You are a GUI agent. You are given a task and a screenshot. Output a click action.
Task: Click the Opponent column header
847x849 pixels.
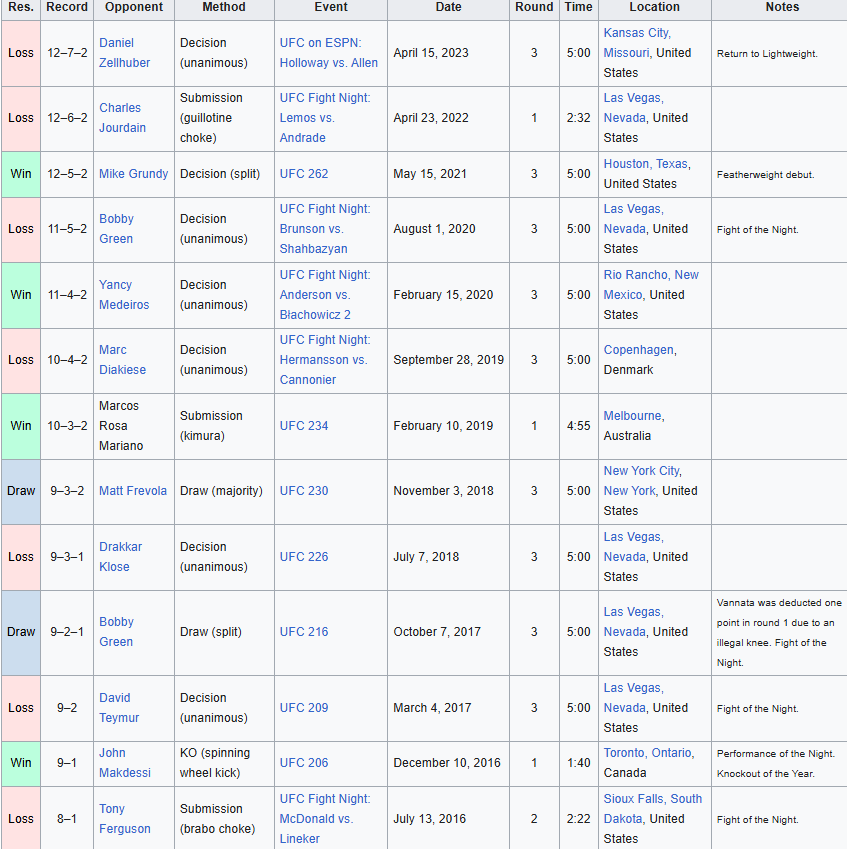pyautogui.click(x=134, y=7)
